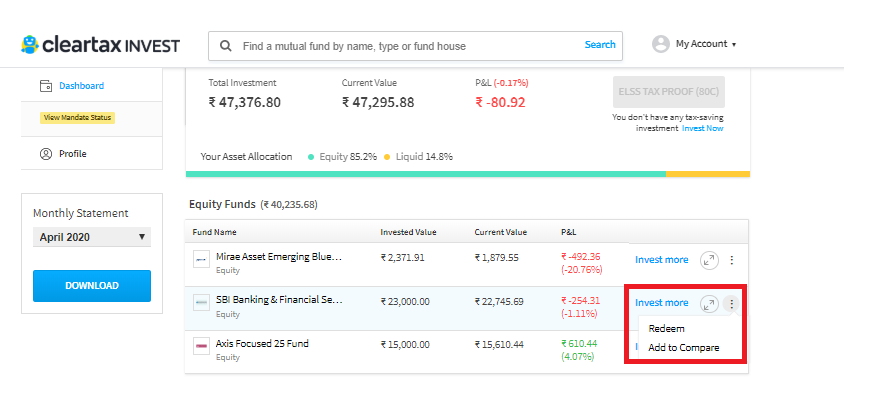Open three-dot menu for Mirae Asset fund
The image size is (874, 418).
pos(732,260)
